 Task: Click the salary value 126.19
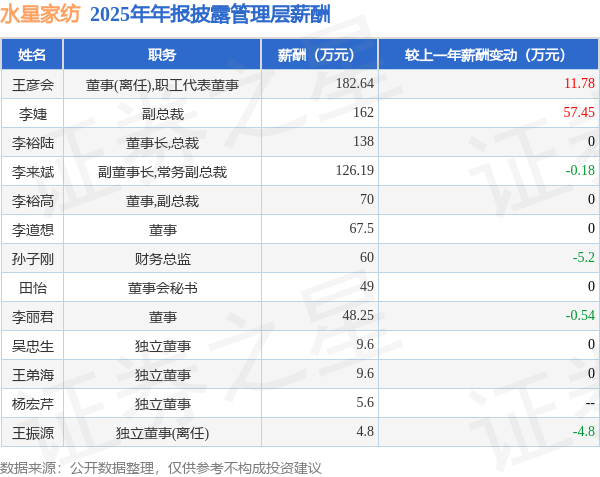click(355, 170)
